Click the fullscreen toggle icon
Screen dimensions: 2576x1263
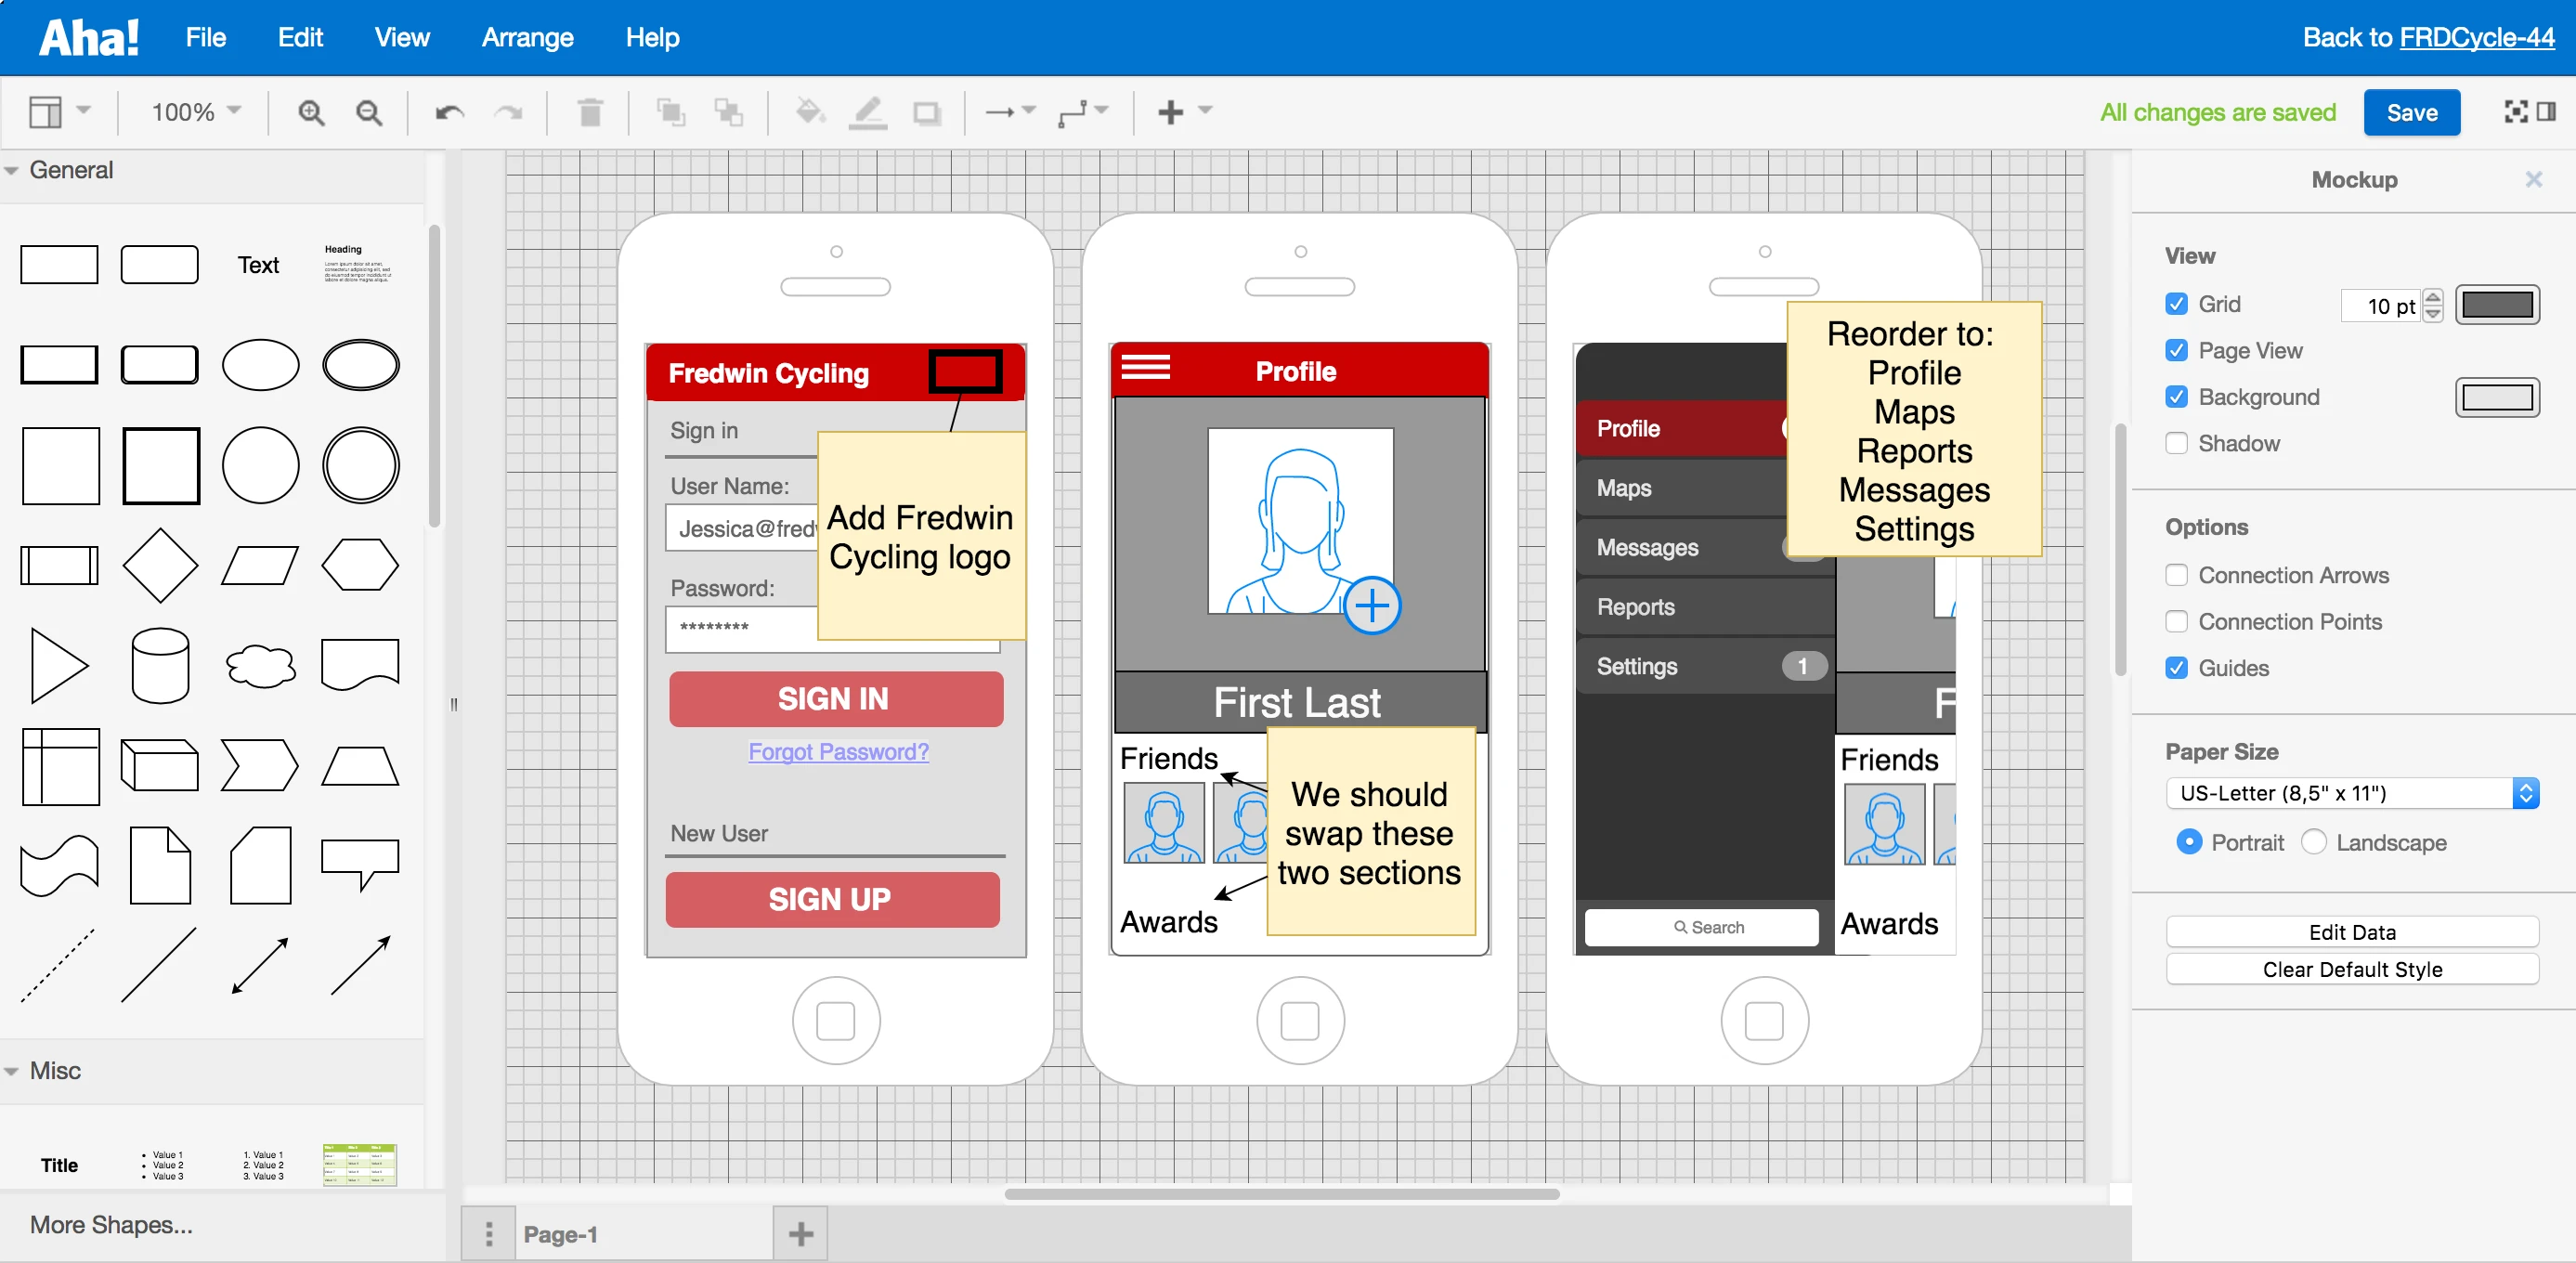point(2515,112)
